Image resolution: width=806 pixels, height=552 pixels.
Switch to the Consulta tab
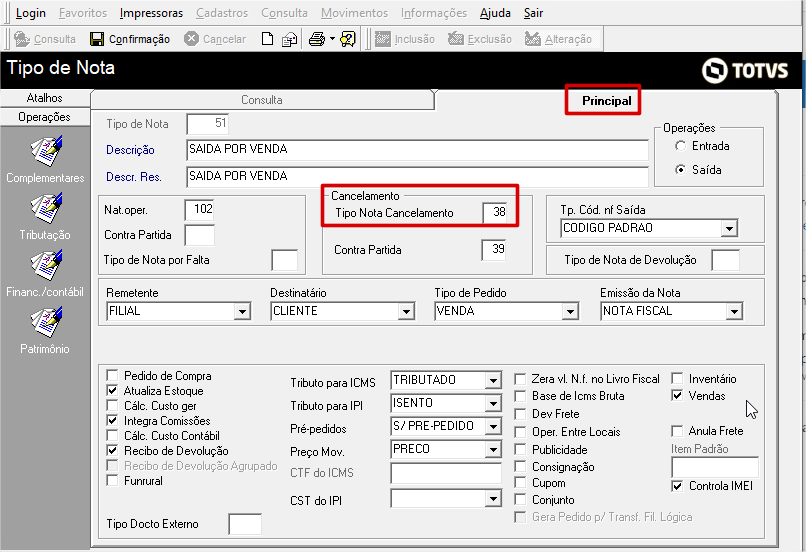point(262,100)
